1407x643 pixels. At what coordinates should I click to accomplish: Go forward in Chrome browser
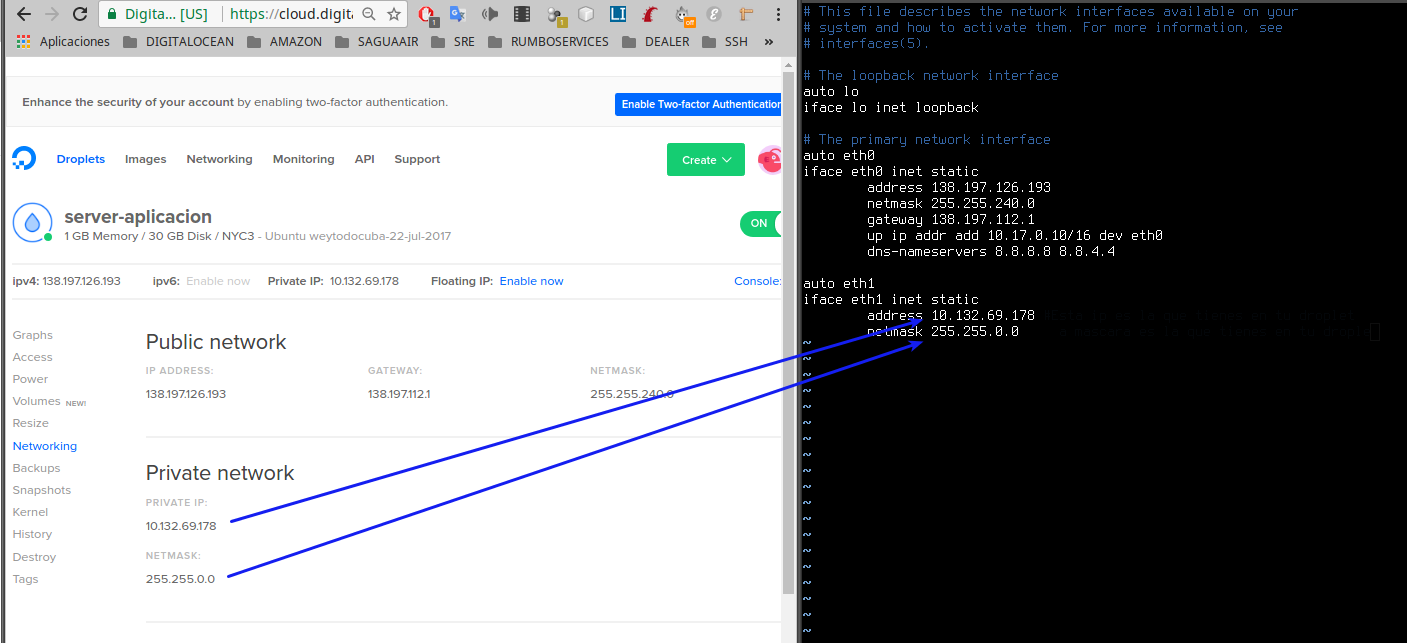tap(52, 14)
